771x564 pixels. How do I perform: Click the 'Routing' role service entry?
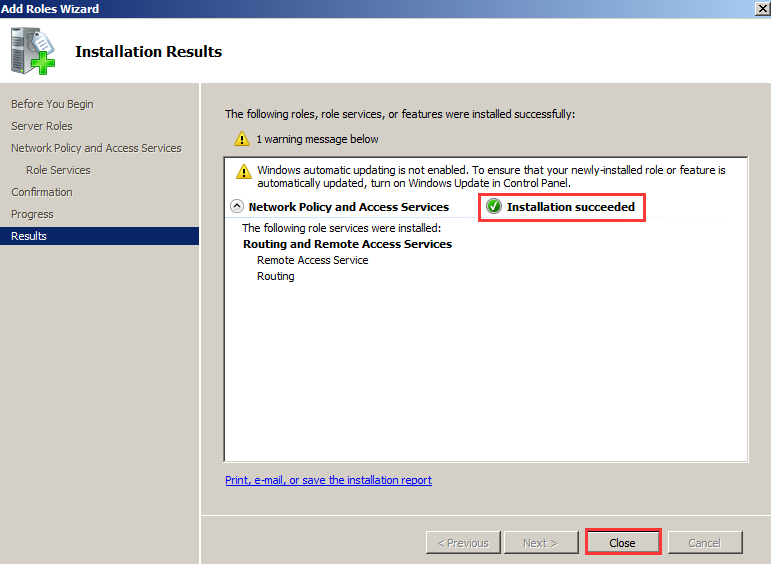click(x=276, y=276)
